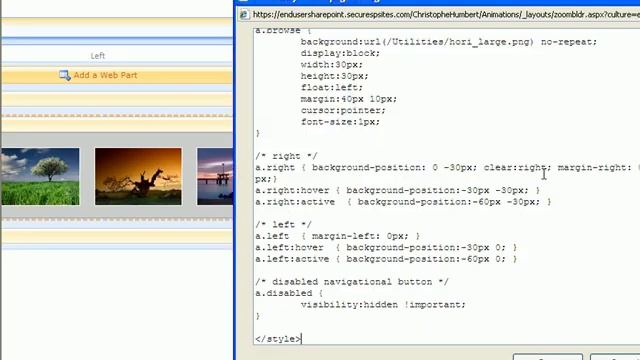Click the 'float:left;' line
Image resolution: width=640 pixels, height=360 pixels.
(331, 87)
